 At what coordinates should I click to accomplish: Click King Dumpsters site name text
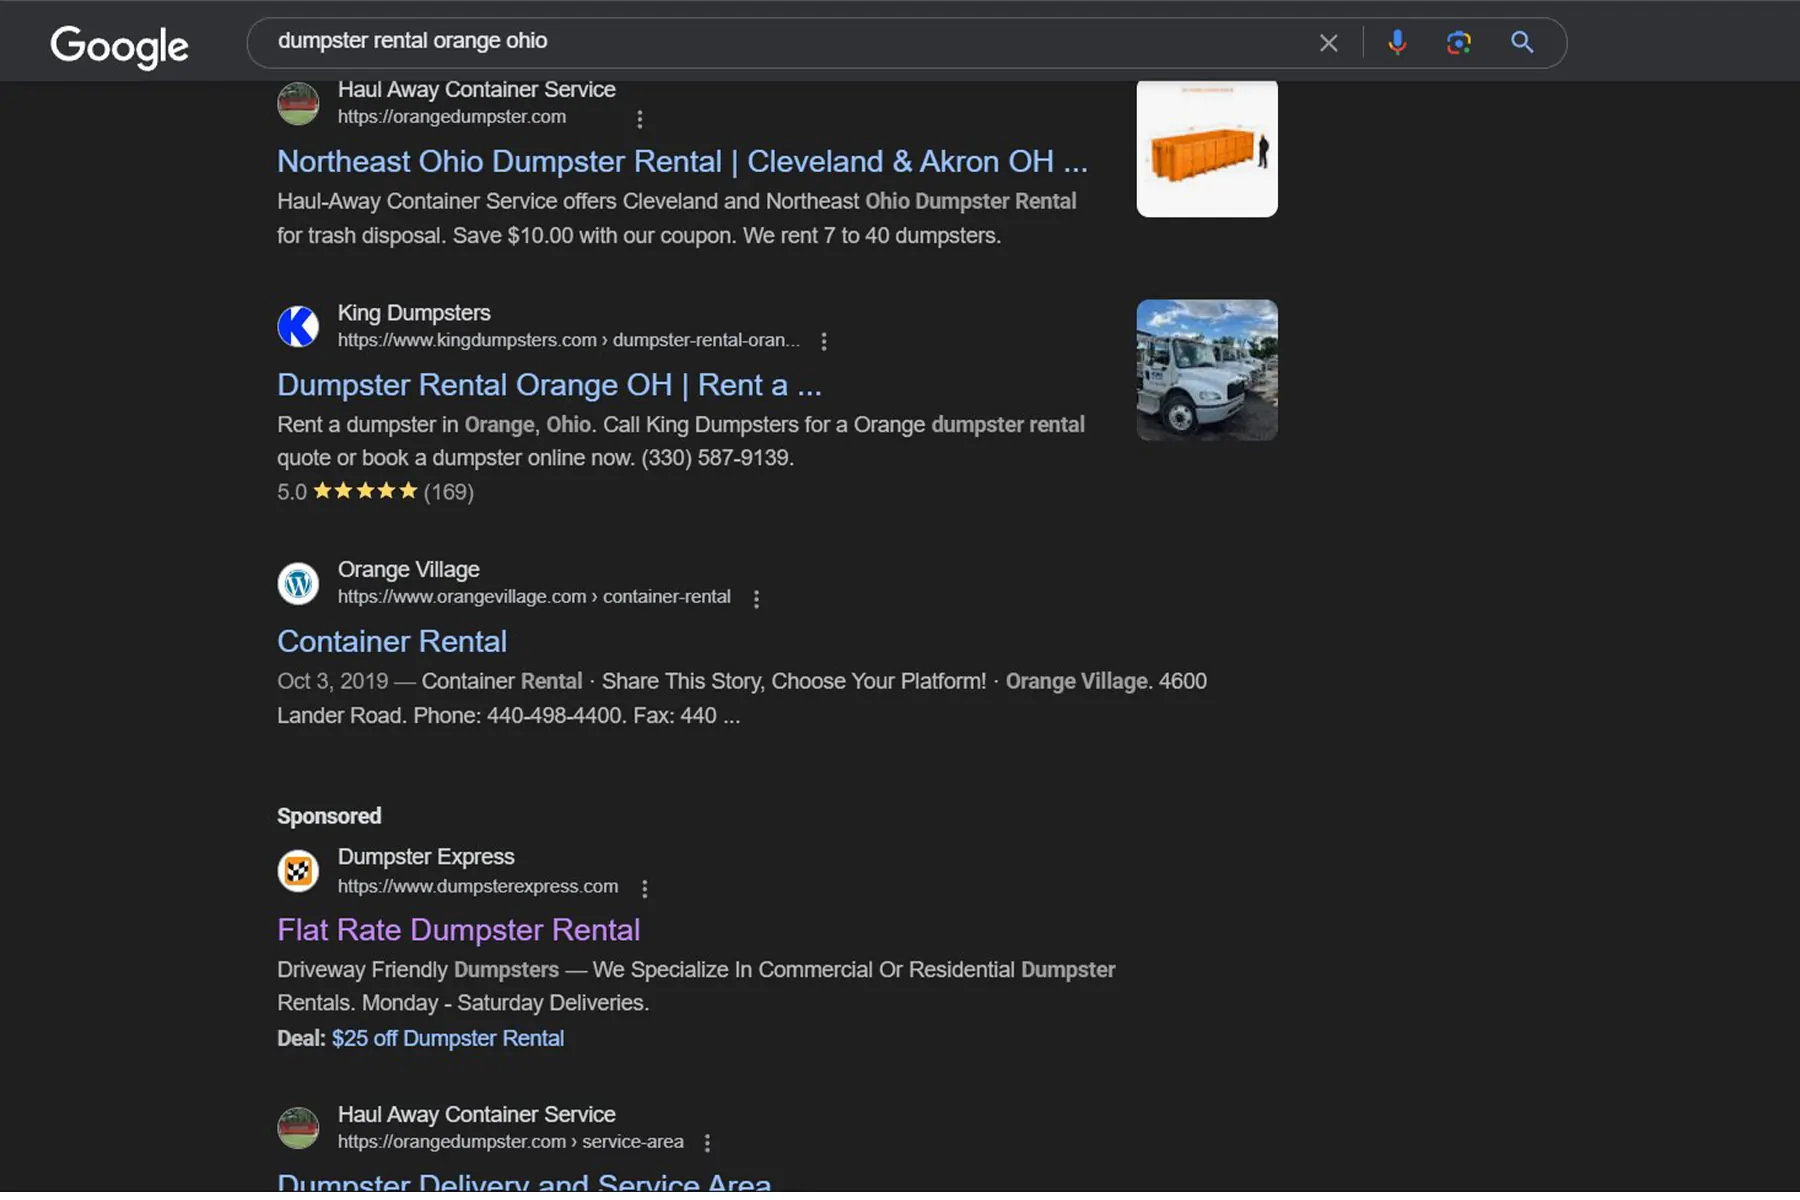pos(414,313)
